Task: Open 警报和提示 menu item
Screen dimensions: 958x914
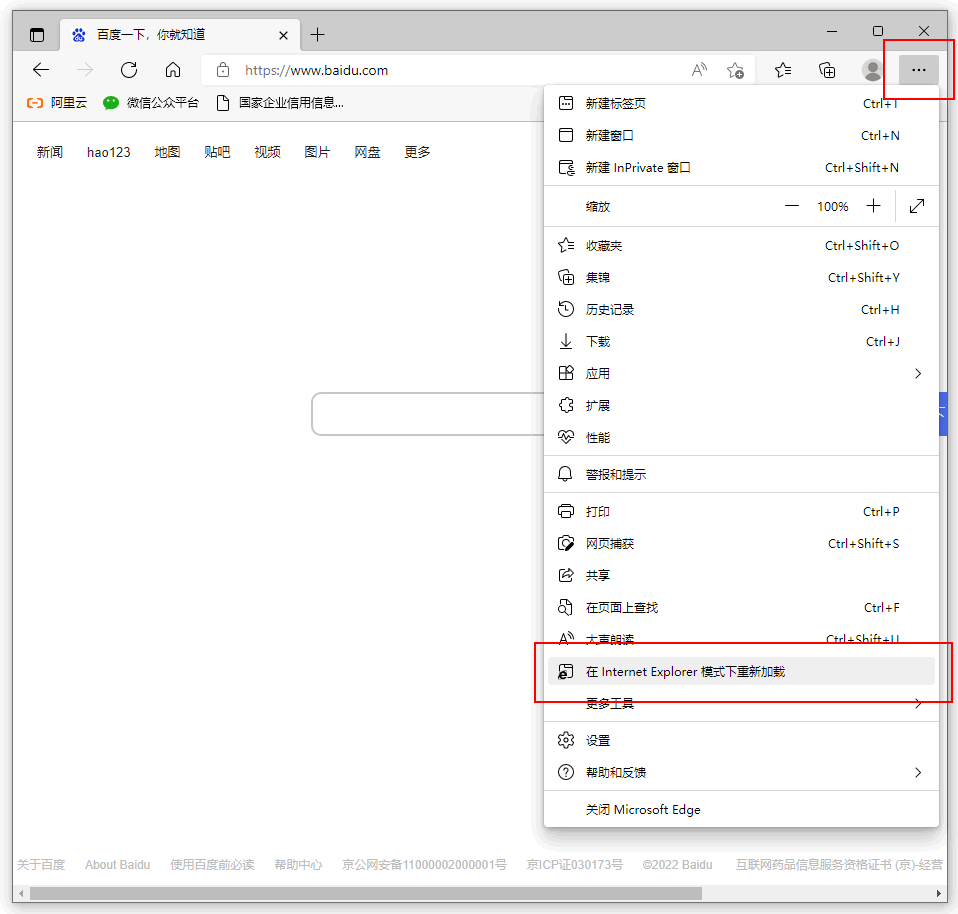Action: pos(741,474)
